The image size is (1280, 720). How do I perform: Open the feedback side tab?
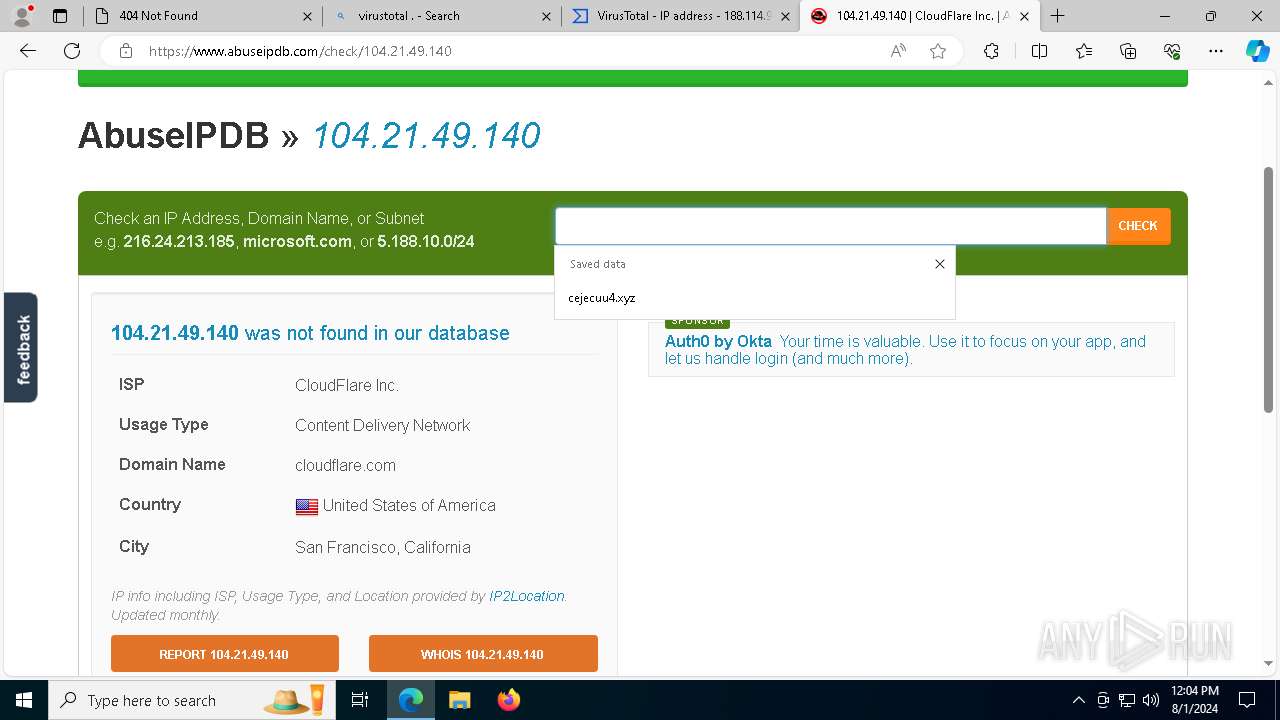21,348
